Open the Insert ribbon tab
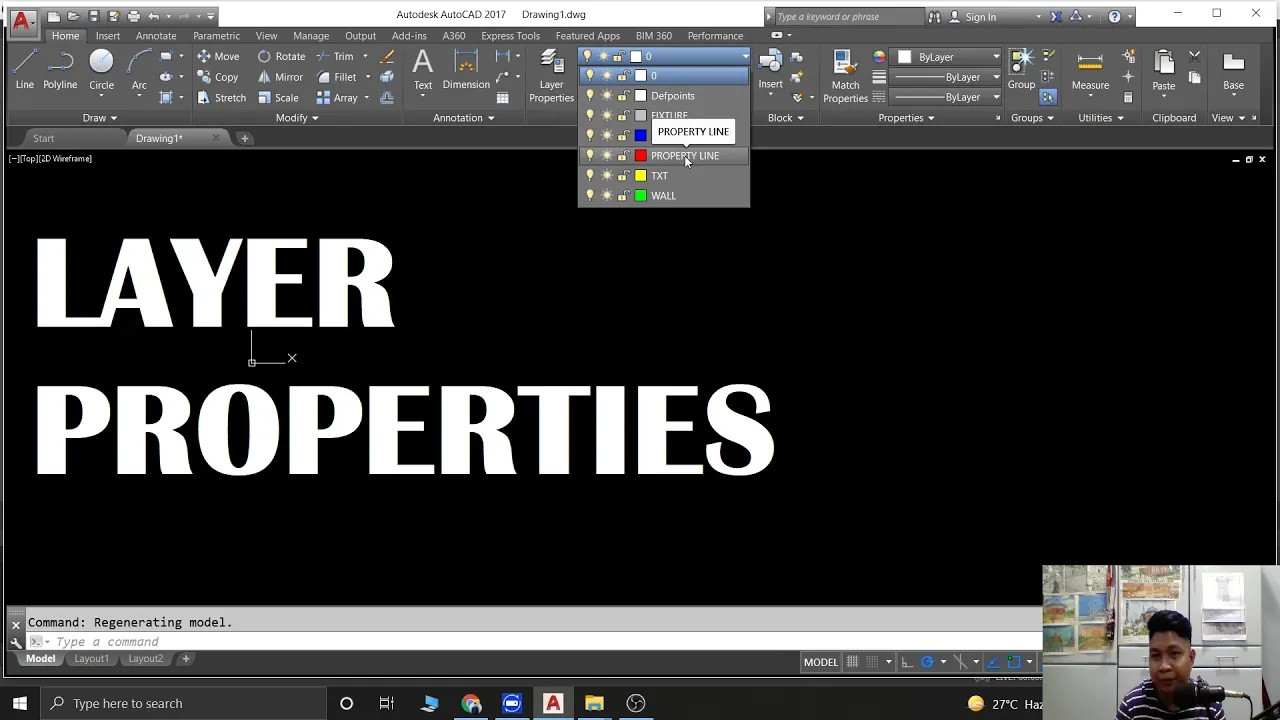 click(x=108, y=36)
